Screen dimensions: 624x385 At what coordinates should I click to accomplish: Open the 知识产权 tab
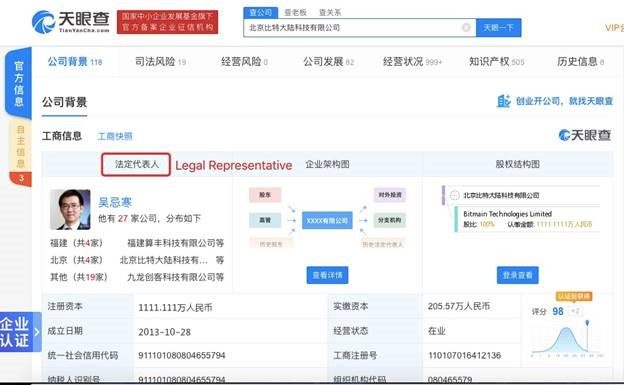(497, 62)
